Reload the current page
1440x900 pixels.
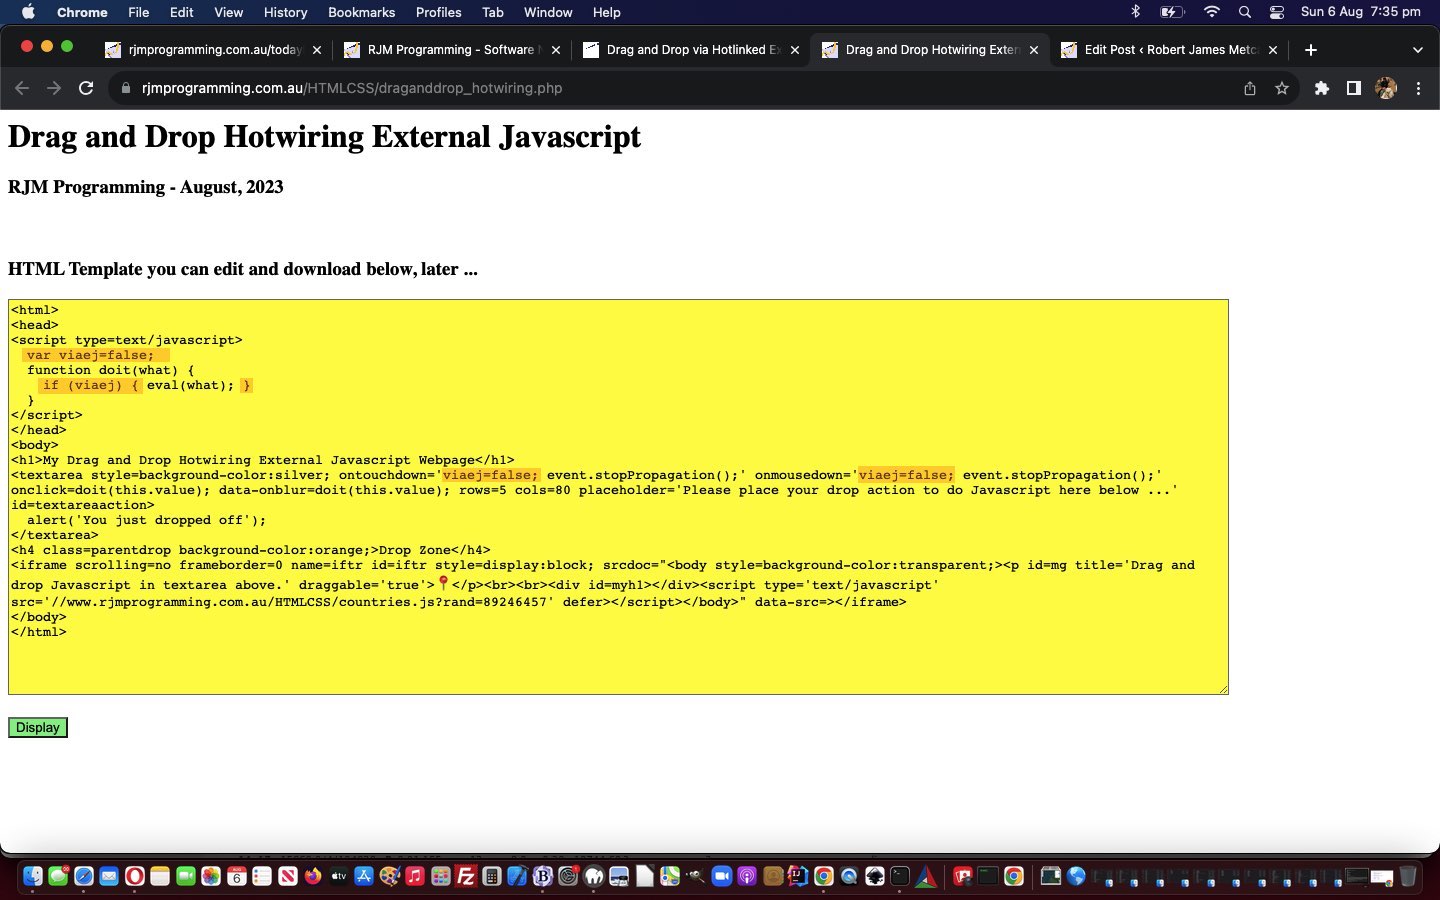(x=86, y=88)
